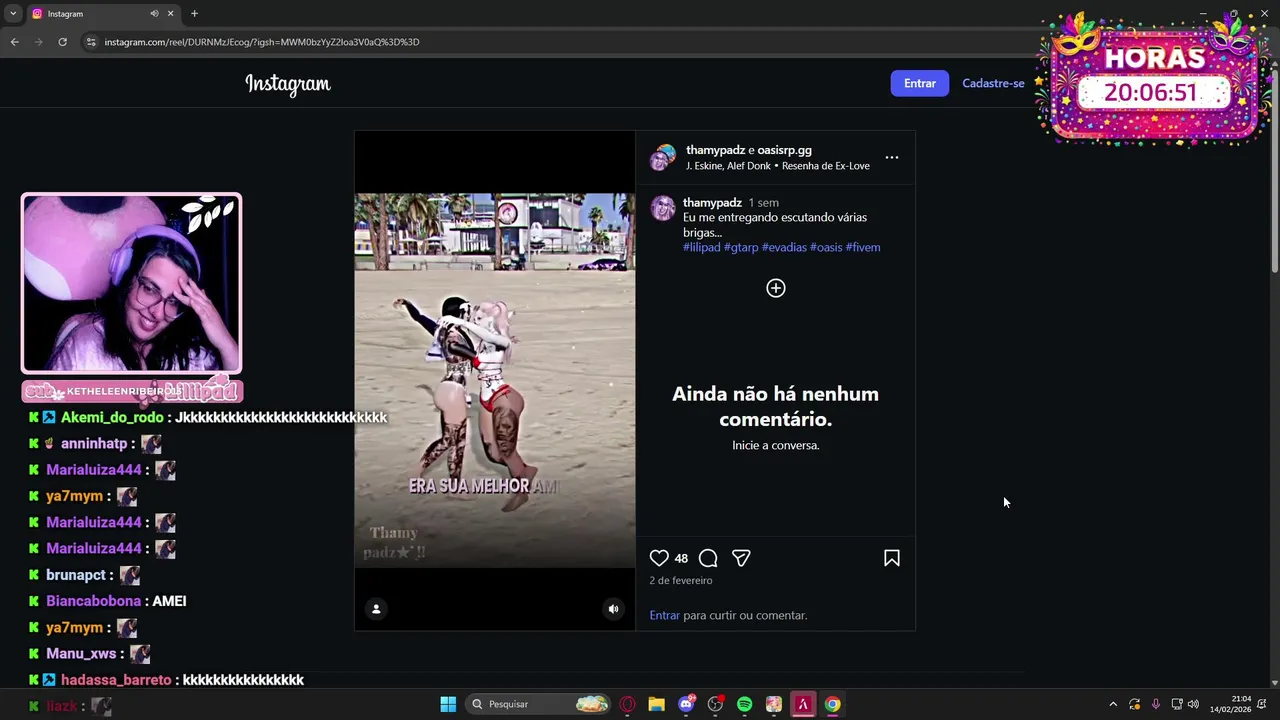Open oasisrp.gg profile link
This screenshot has height=720, width=1280.
784,150
